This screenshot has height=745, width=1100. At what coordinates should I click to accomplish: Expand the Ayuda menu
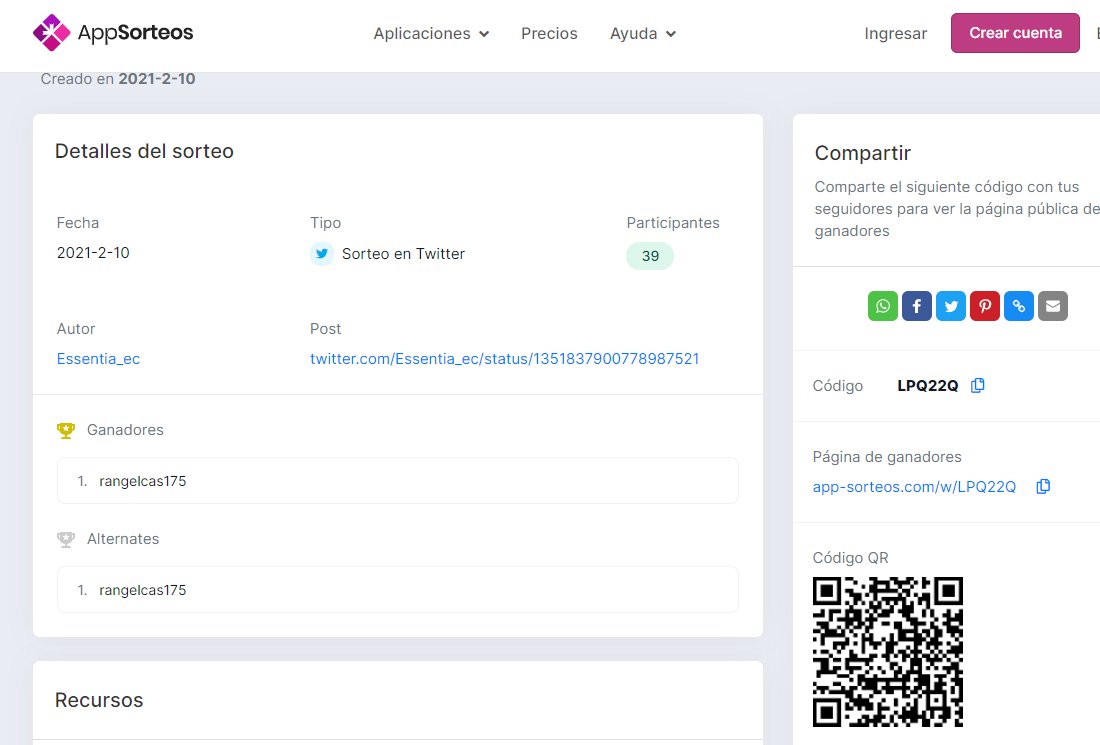tap(634, 33)
